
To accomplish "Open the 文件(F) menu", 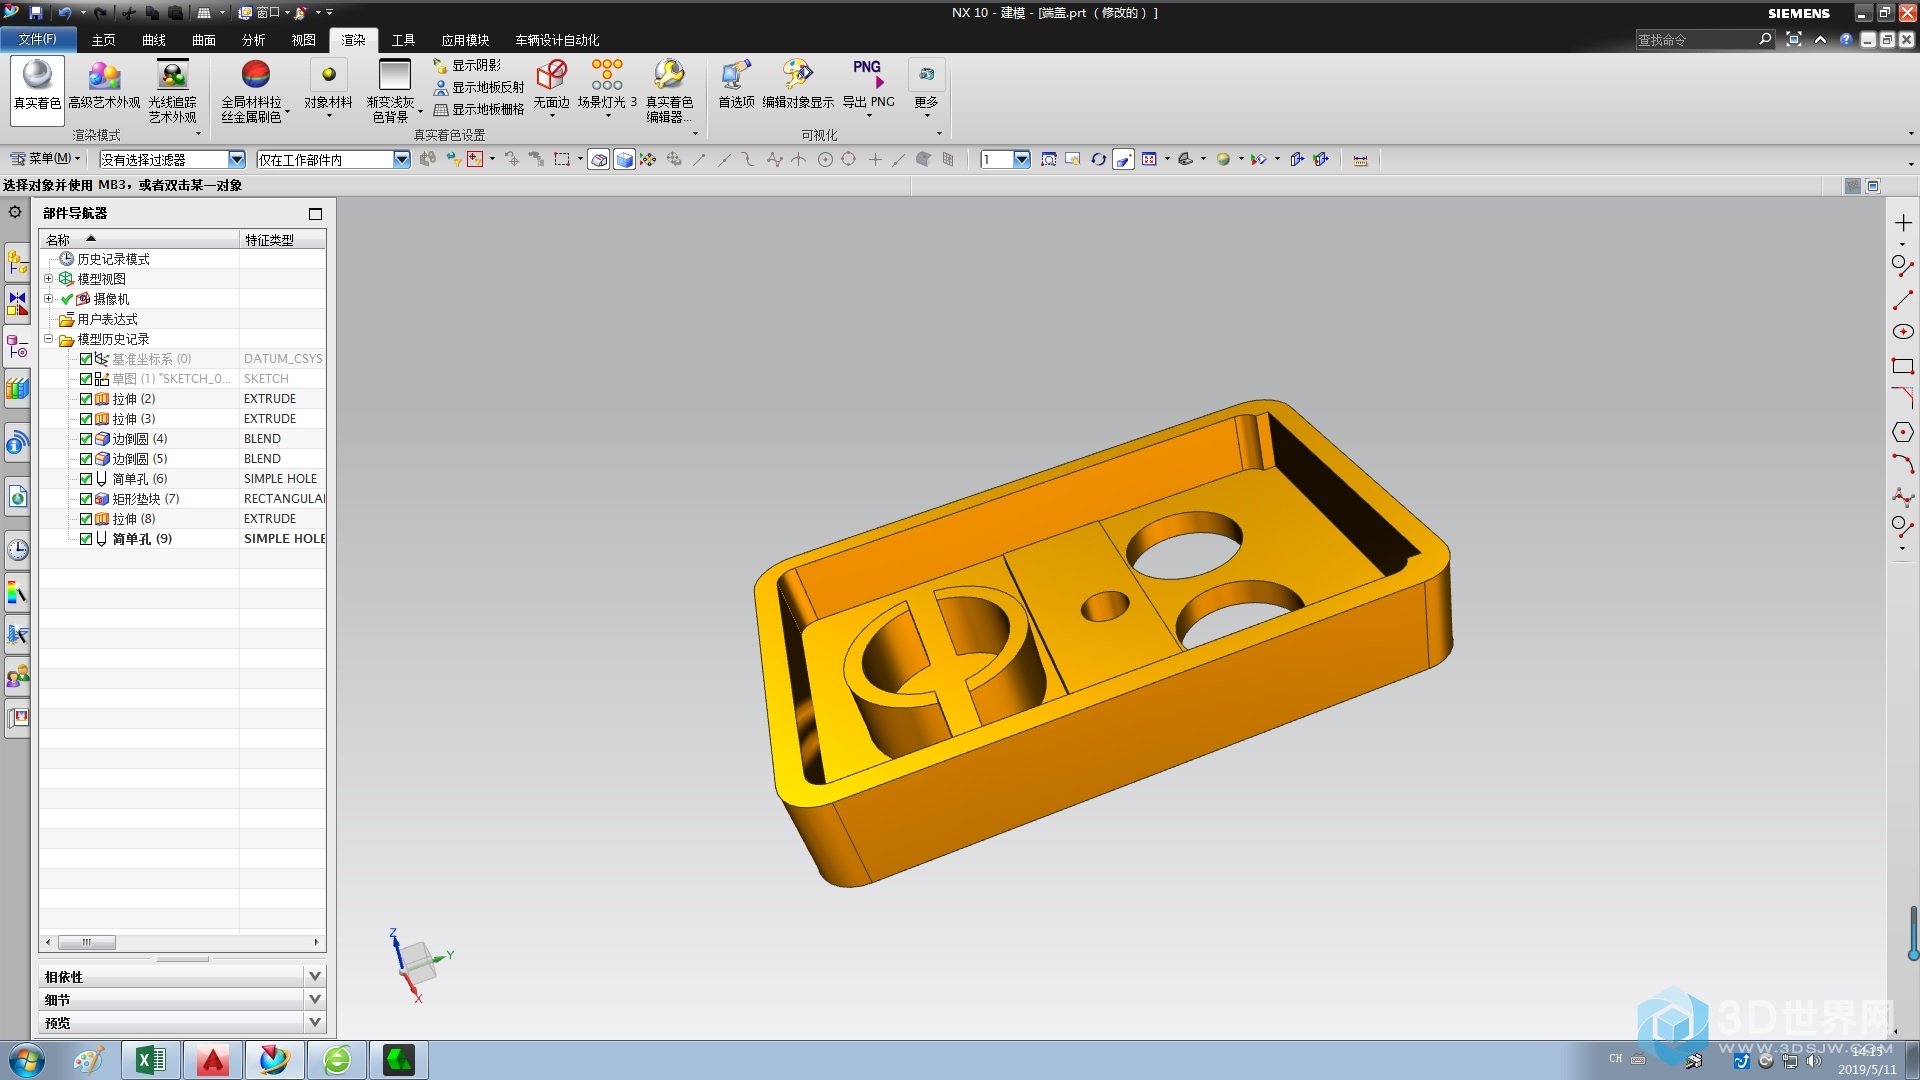I will 37,39.
